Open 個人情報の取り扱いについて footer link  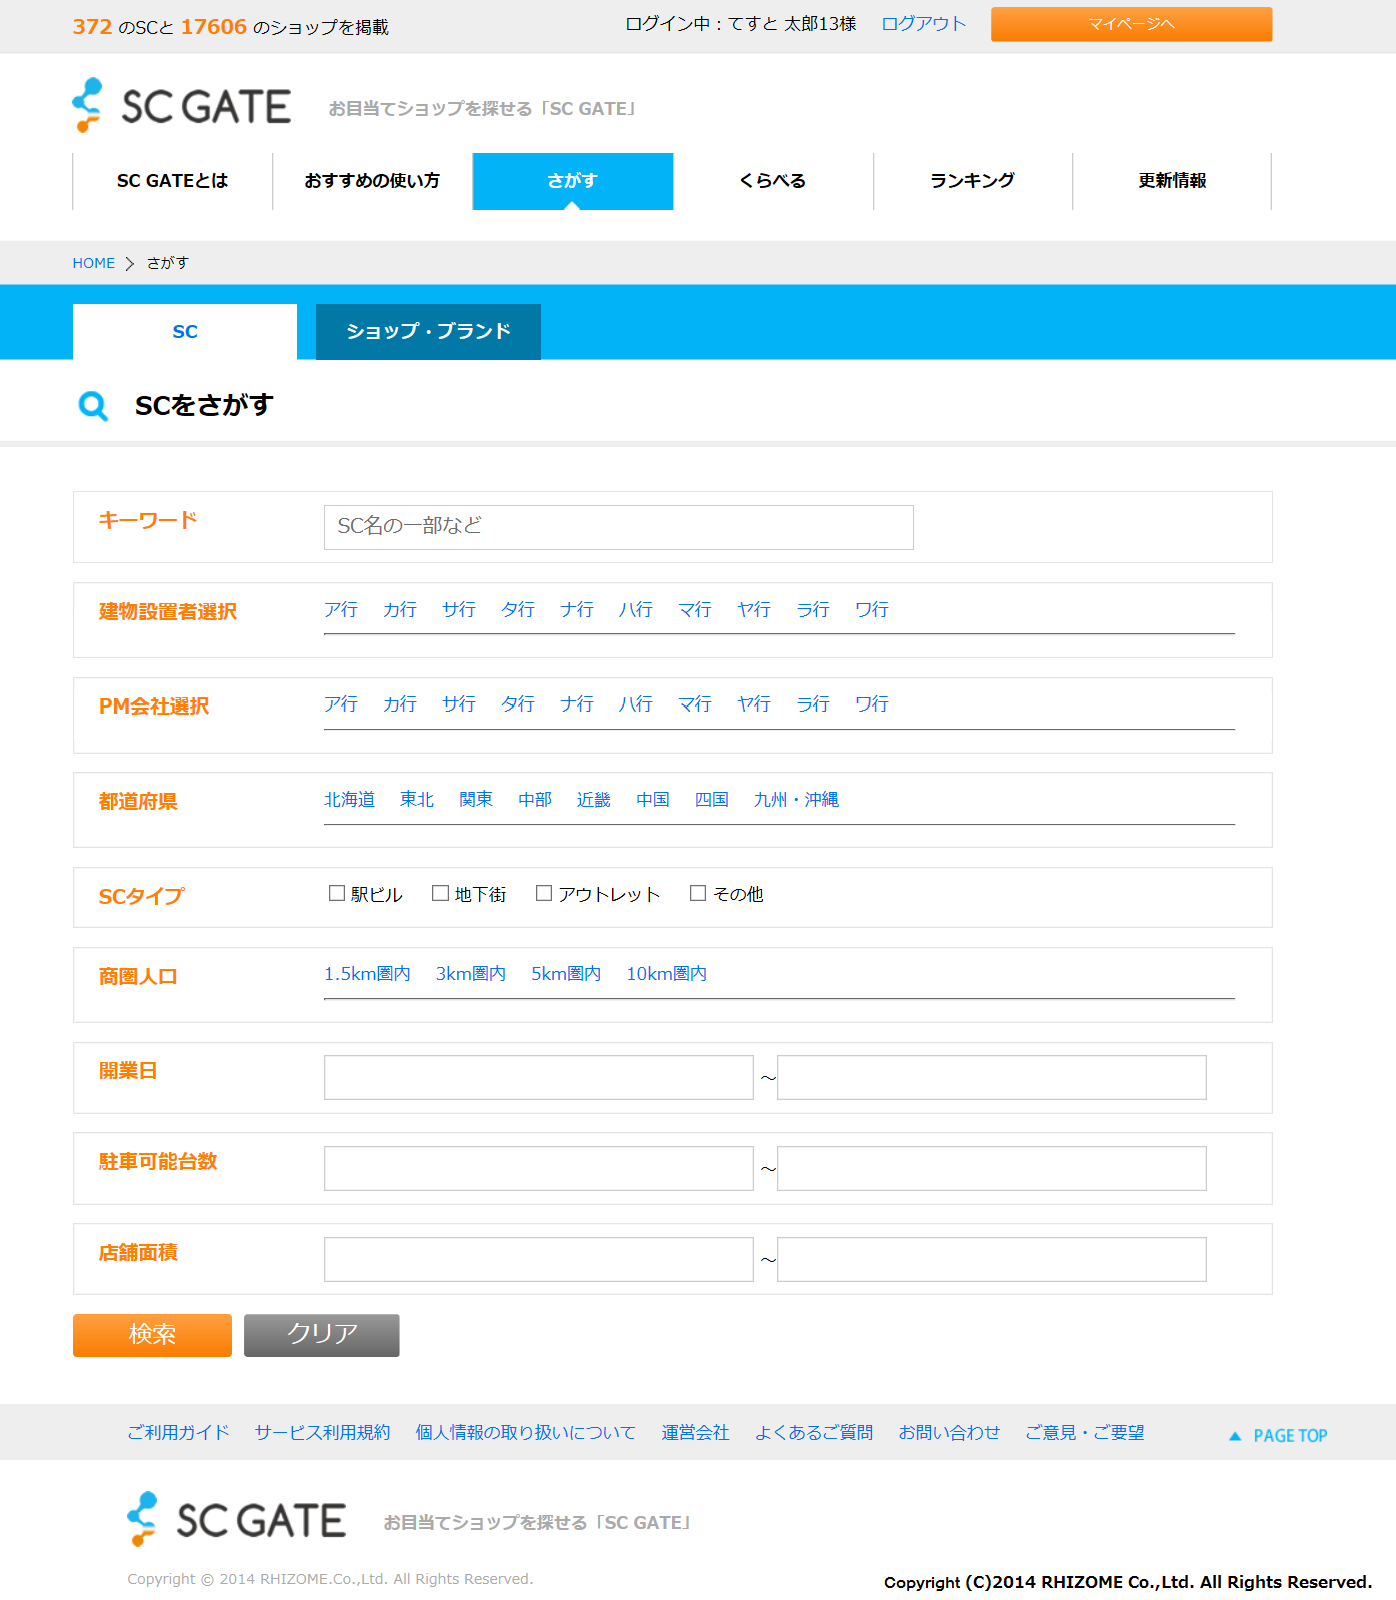point(526,1432)
